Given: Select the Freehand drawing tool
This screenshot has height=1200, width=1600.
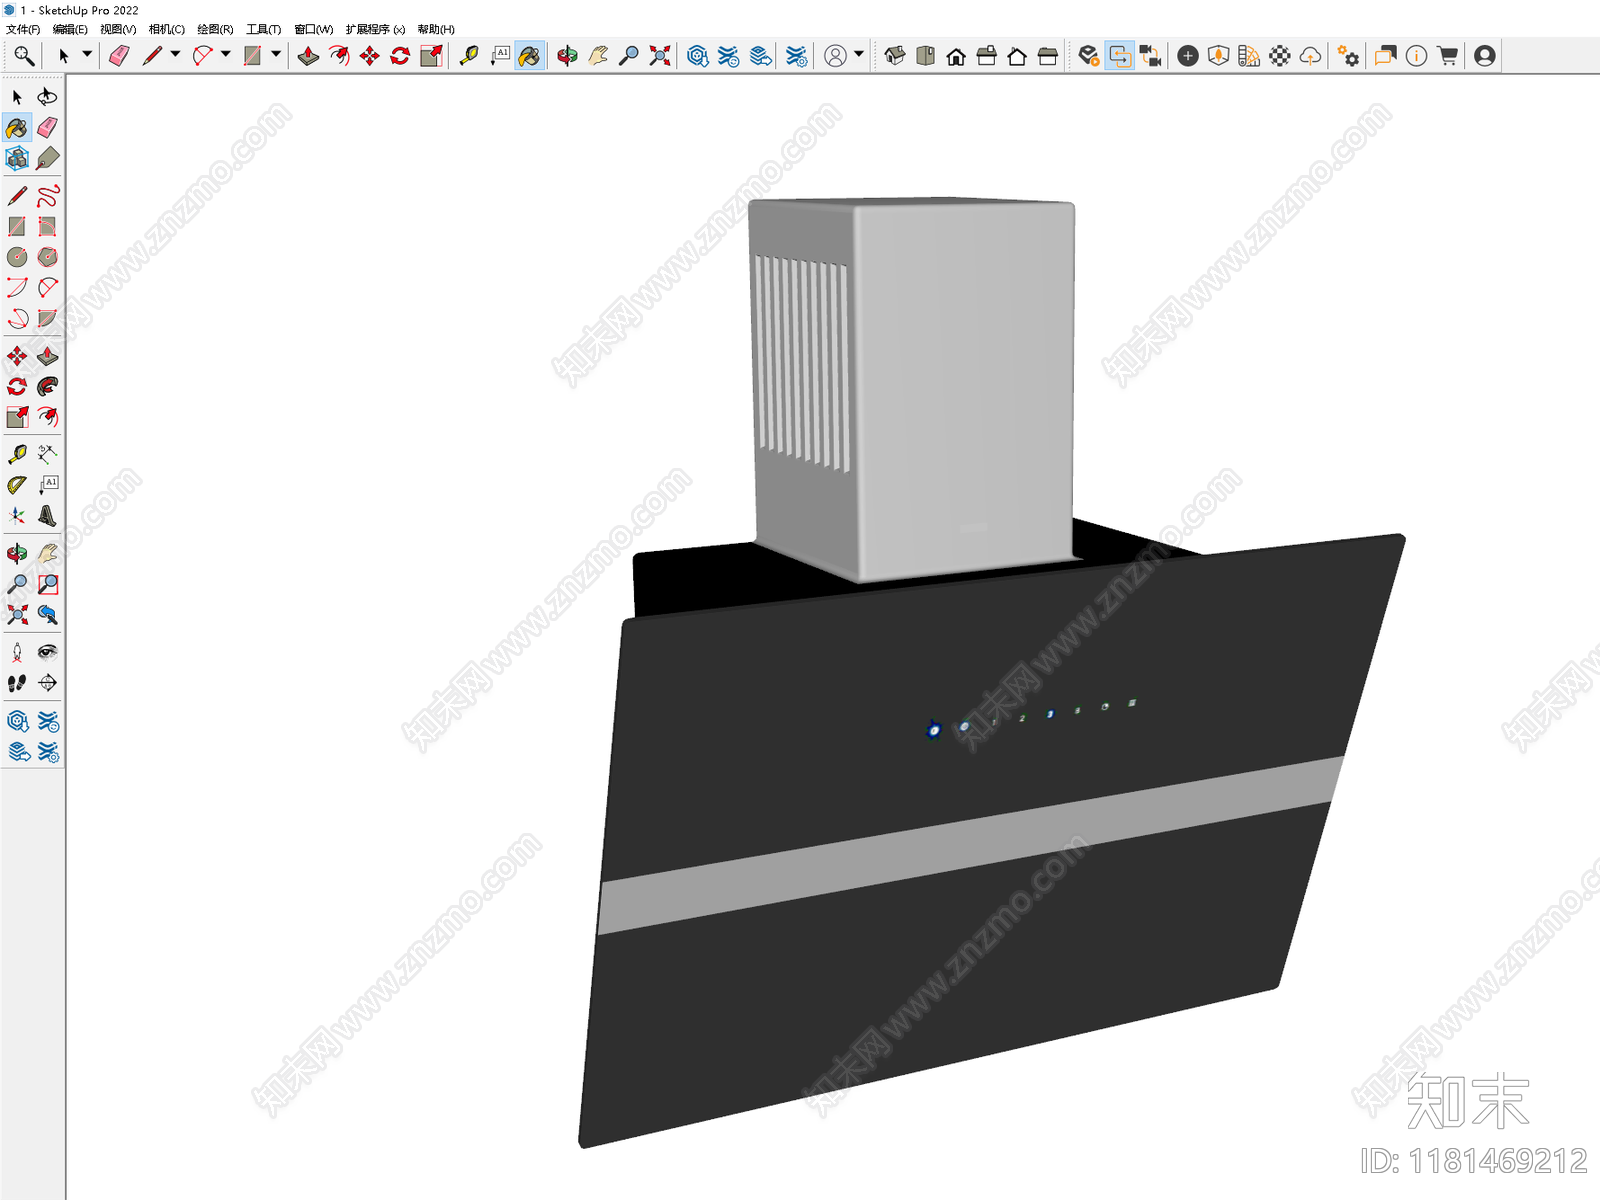Looking at the screenshot, I should [x=47, y=195].
